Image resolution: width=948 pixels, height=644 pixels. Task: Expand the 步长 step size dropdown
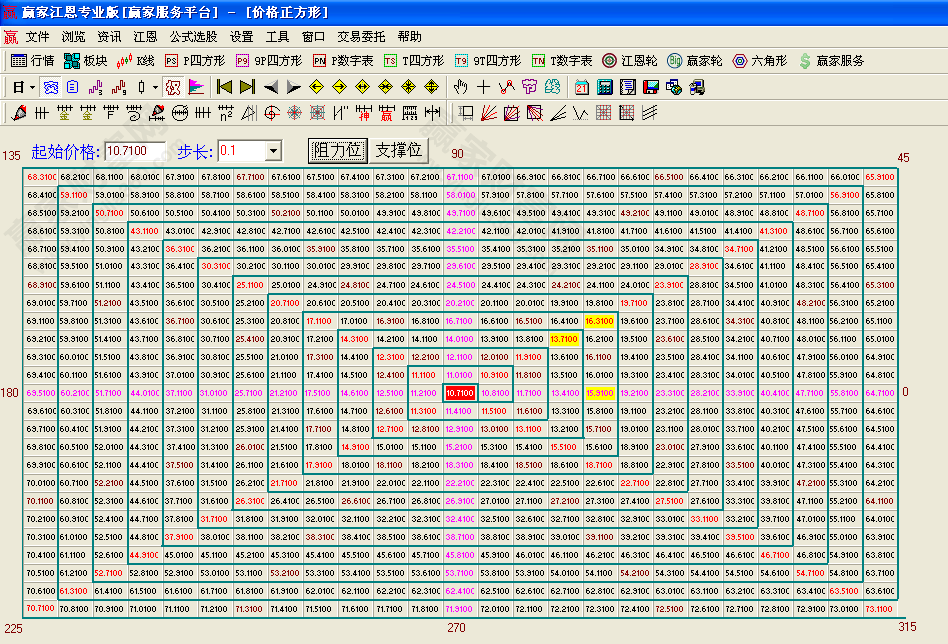274,151
